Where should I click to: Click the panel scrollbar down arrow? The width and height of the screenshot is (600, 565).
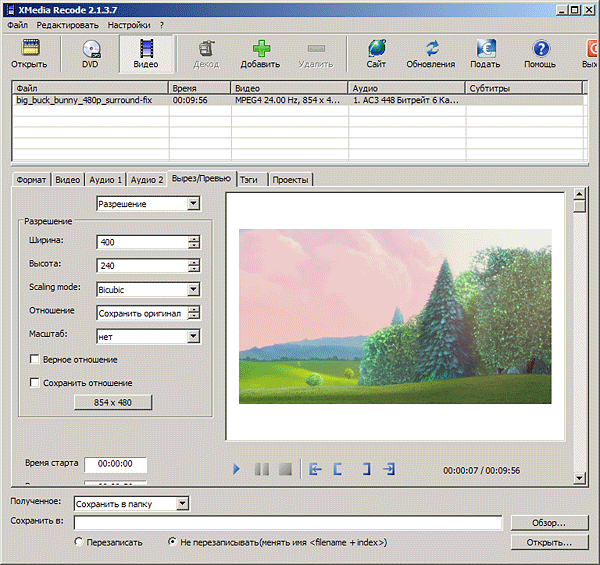[579, 478]
